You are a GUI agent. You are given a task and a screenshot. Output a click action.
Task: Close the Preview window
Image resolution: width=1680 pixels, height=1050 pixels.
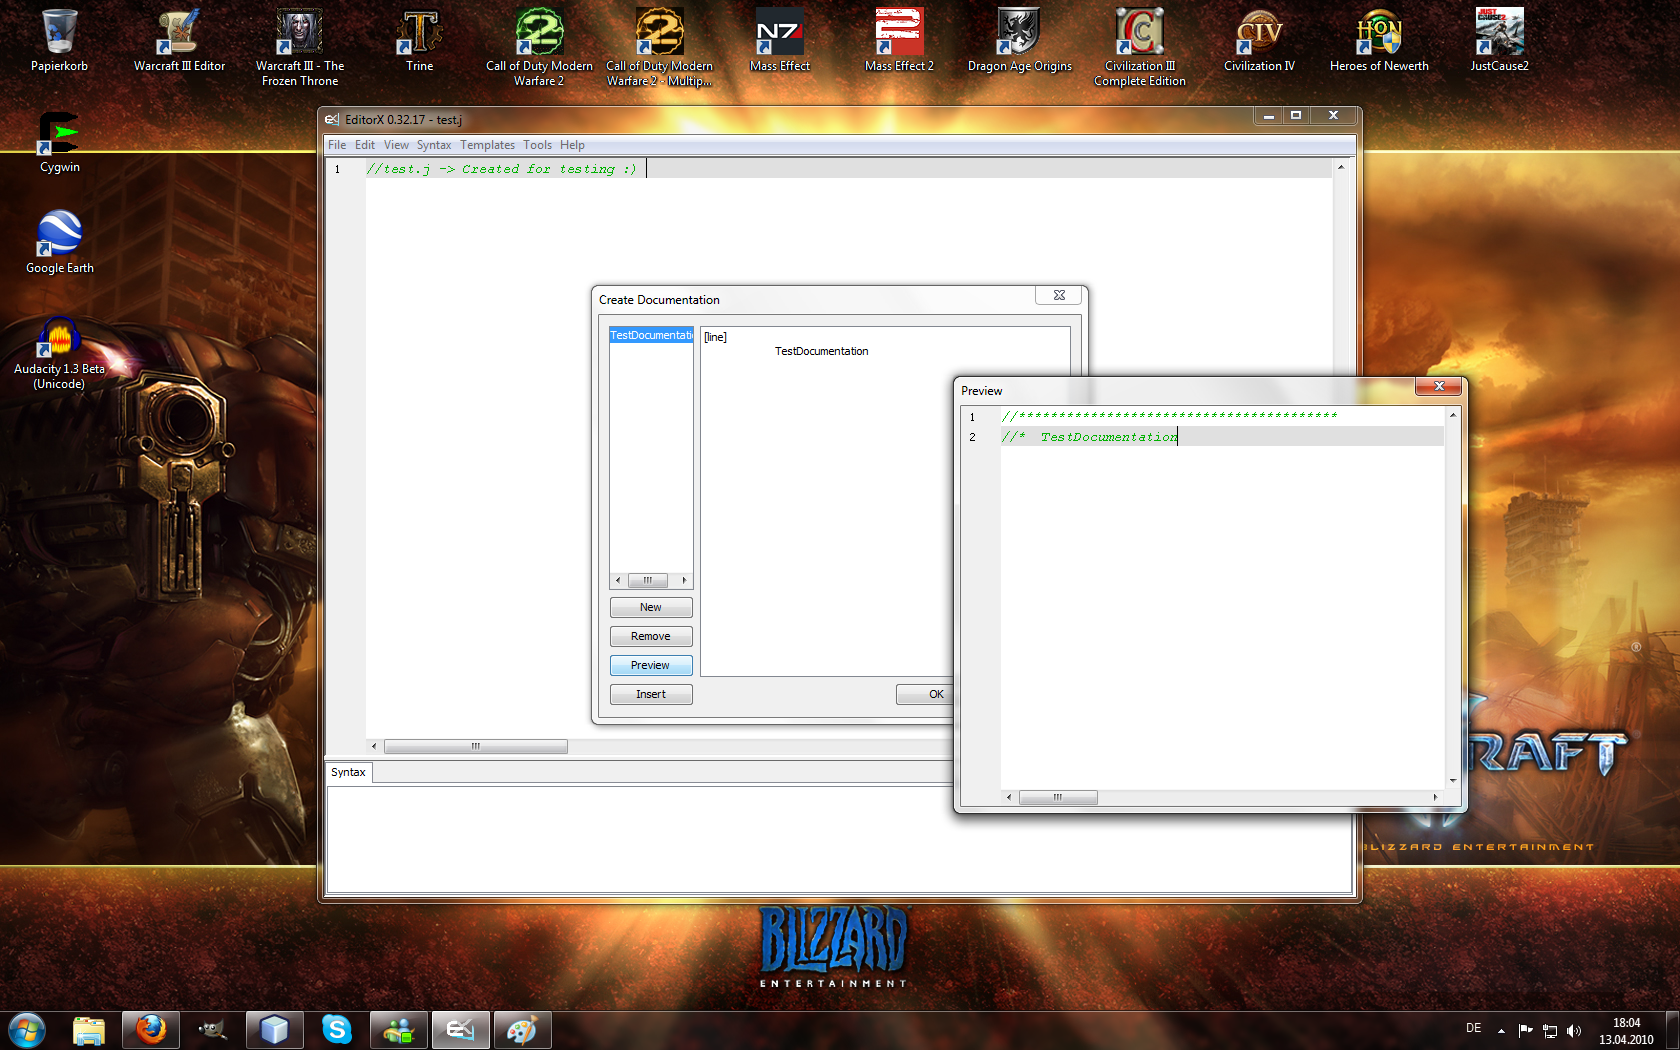(x=1439, y=386)
